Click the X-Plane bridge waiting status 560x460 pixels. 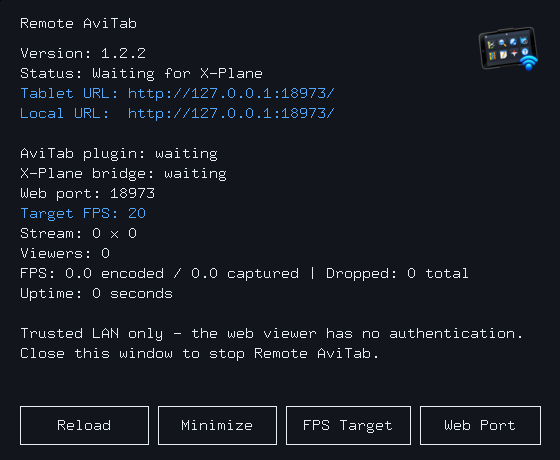pyautogui.click(x=123, y=174)
